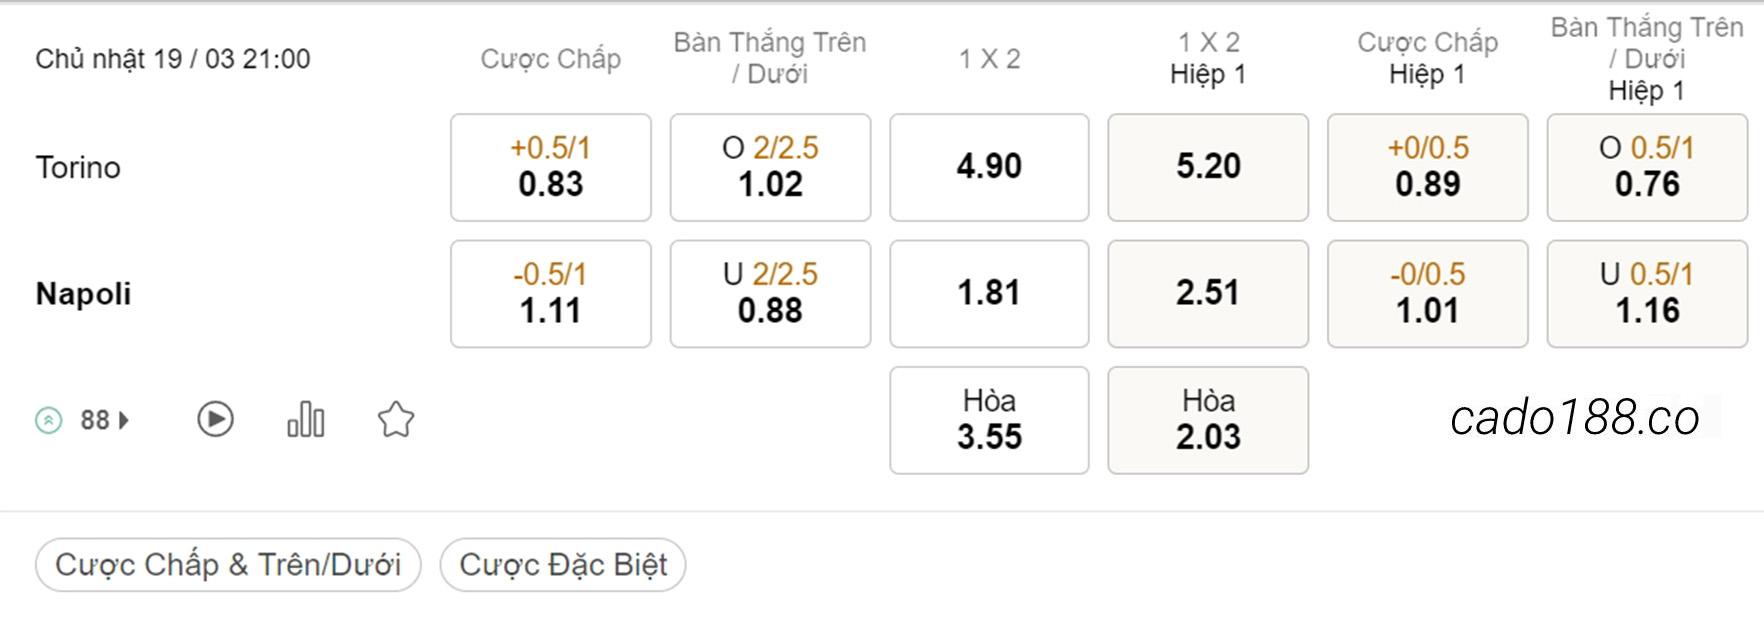This screenshot has width=1764, height=618.
Task: Bet Napoli win at 1.81
Action: (989, 294)
